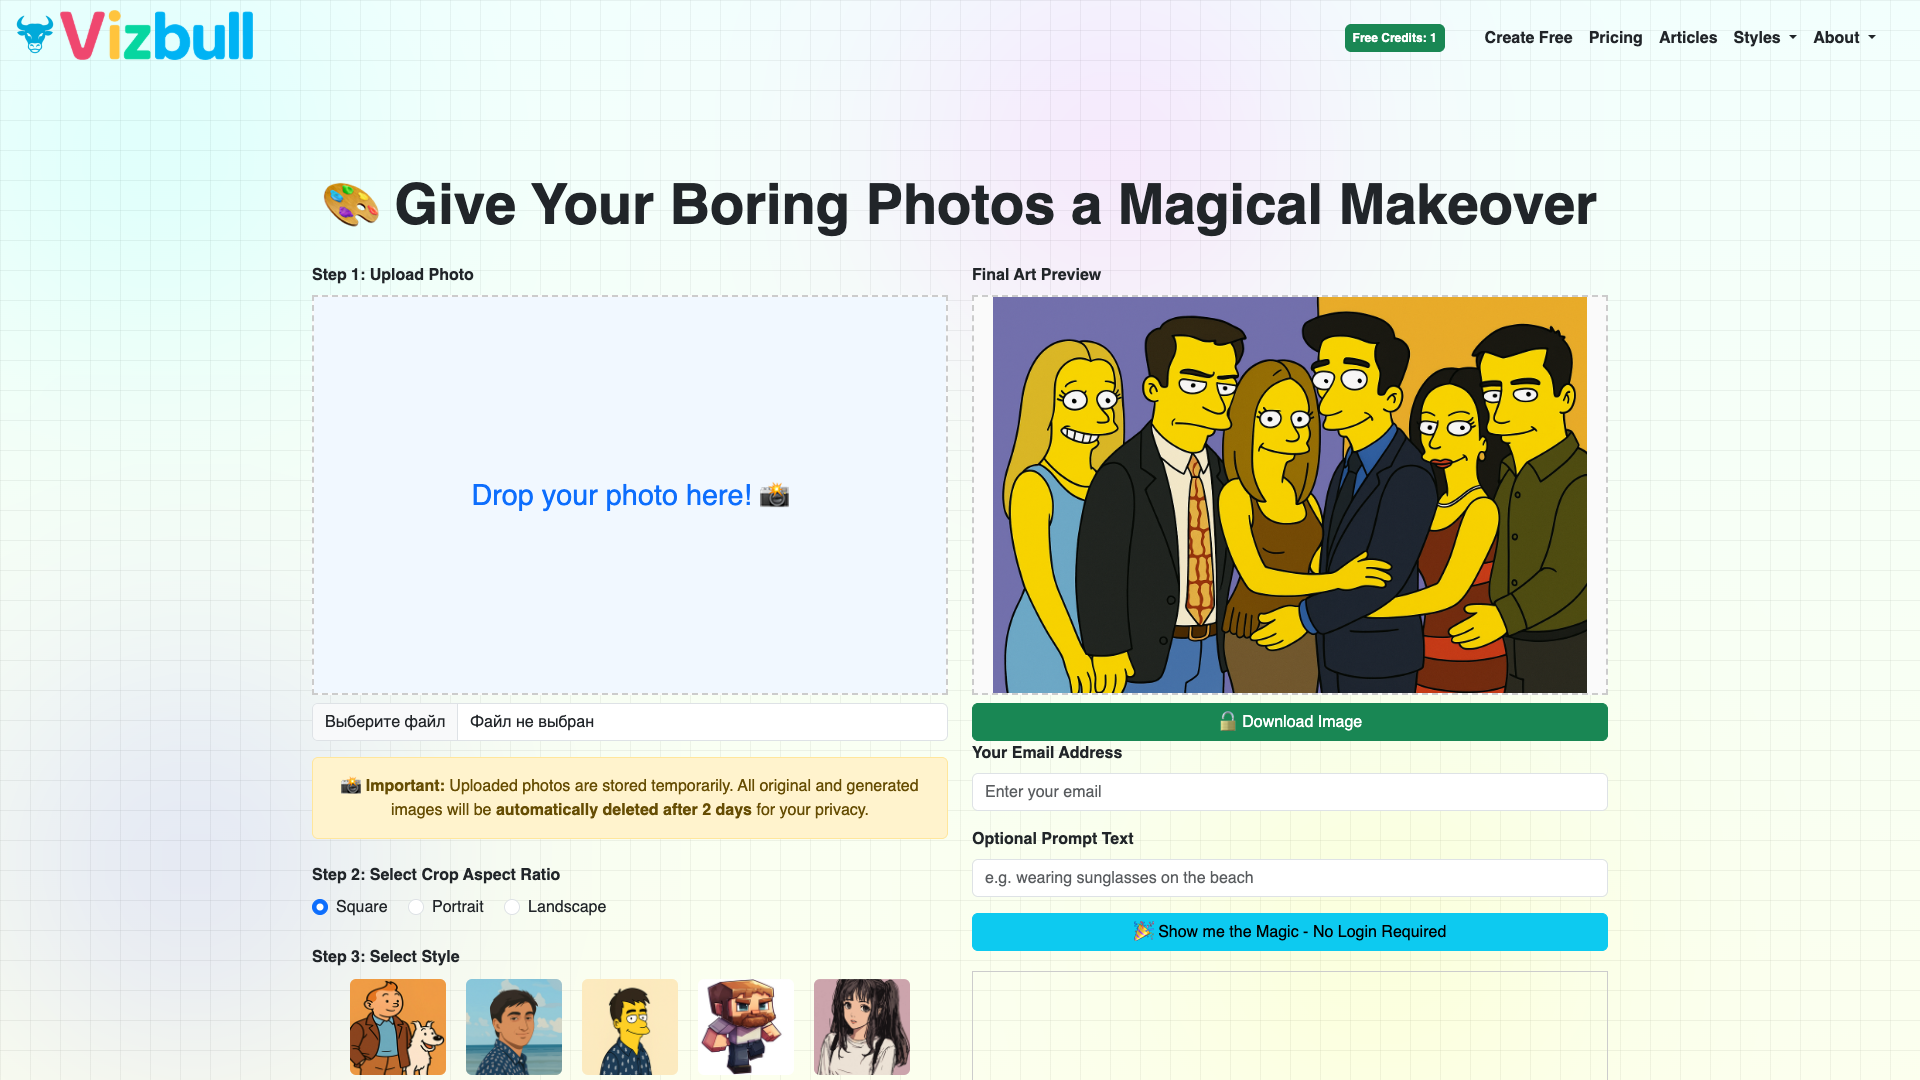
Task: Click the Free Credits badge
Action: [x=1394, y=38]
